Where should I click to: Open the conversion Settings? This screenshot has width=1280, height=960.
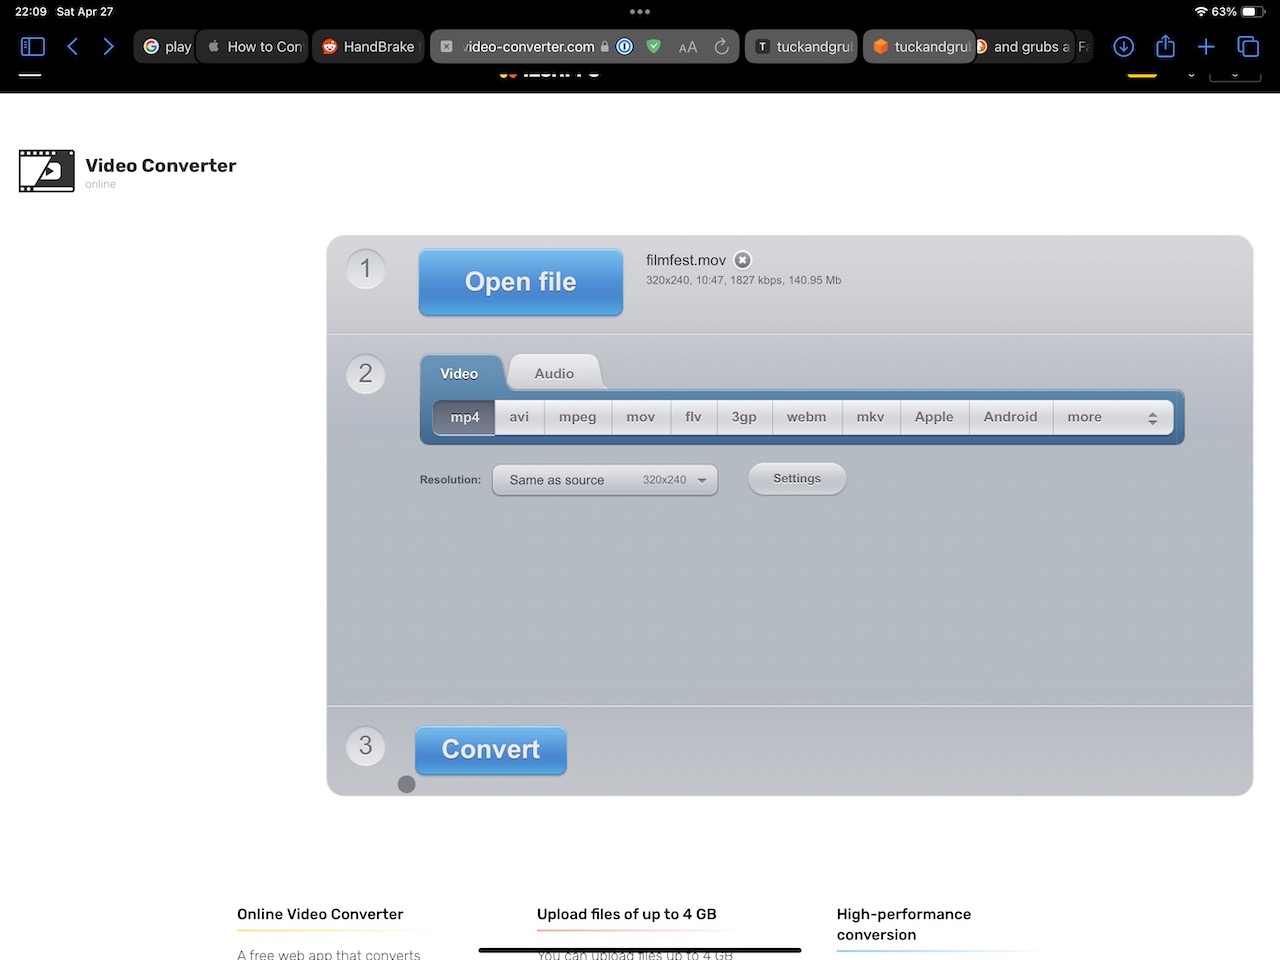tap(797, 479)
